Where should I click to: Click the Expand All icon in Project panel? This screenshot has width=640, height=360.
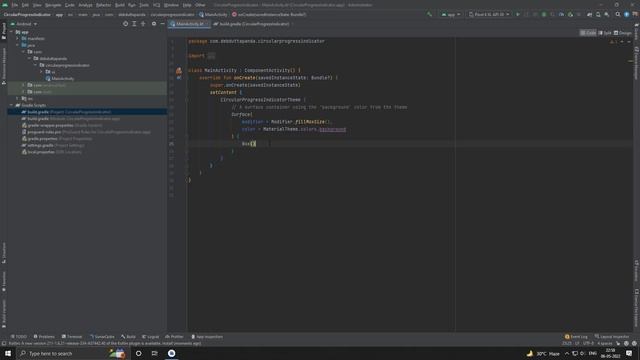pyautogui.click(x=134, y=24)
